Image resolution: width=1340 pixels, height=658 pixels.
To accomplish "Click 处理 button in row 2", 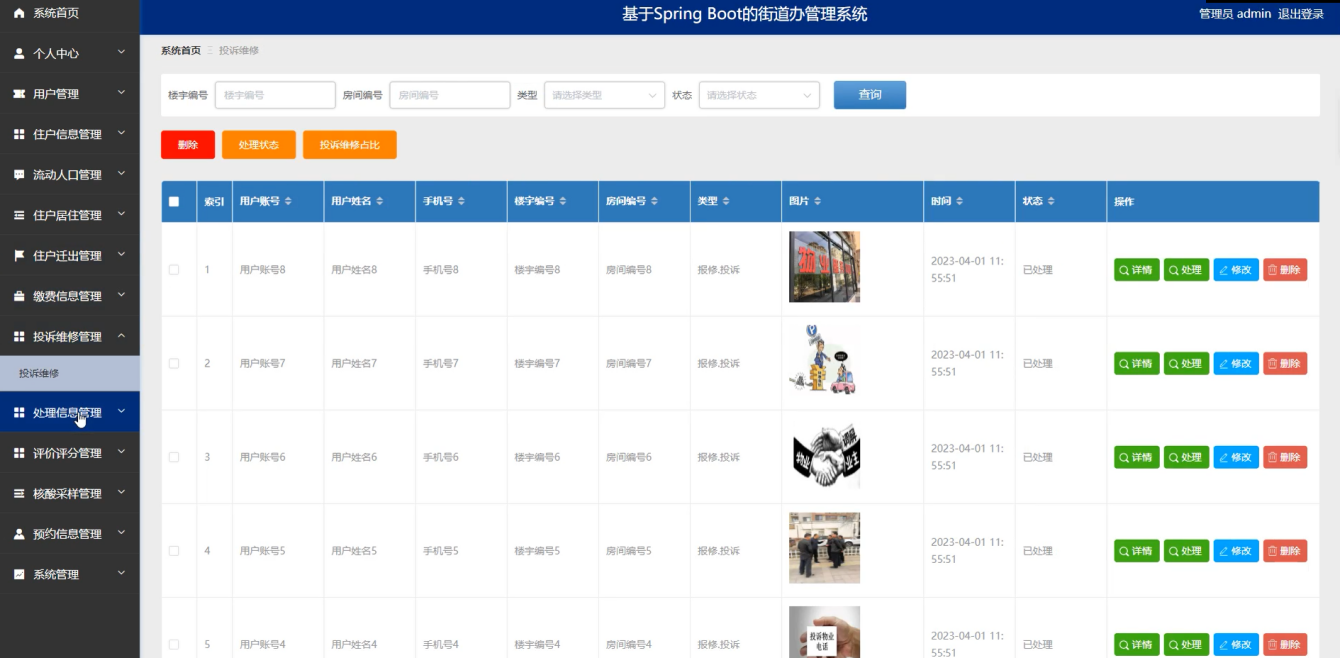I will 1186,364.
